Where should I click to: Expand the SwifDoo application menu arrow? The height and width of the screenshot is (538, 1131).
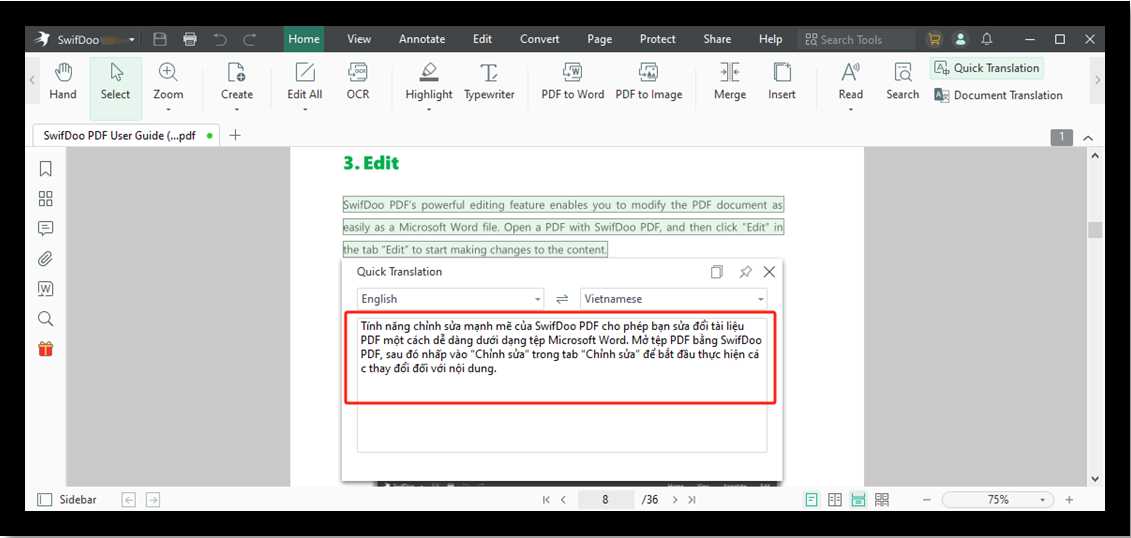pos(131,40)
